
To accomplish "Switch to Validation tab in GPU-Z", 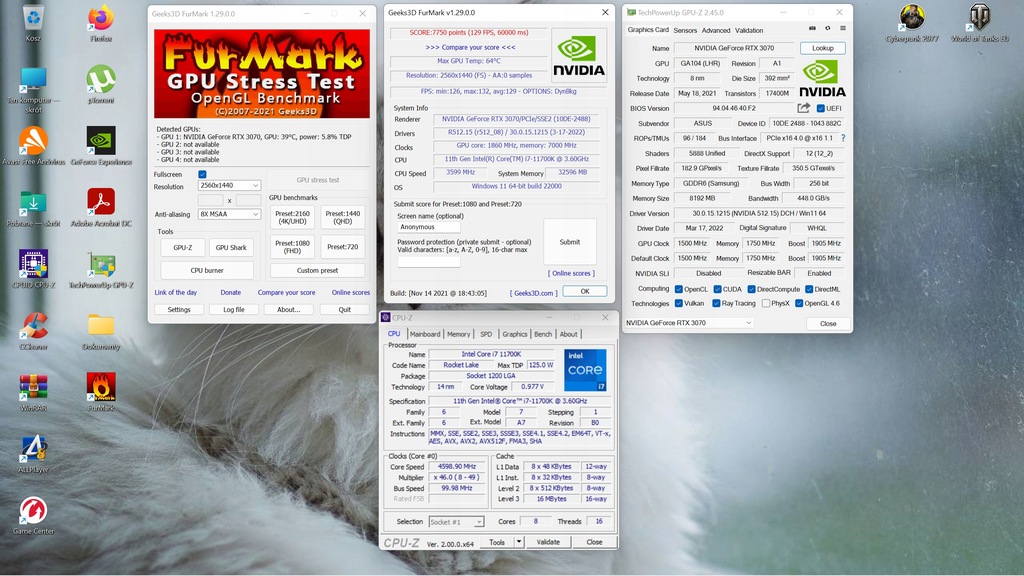I will click(748, 30).
